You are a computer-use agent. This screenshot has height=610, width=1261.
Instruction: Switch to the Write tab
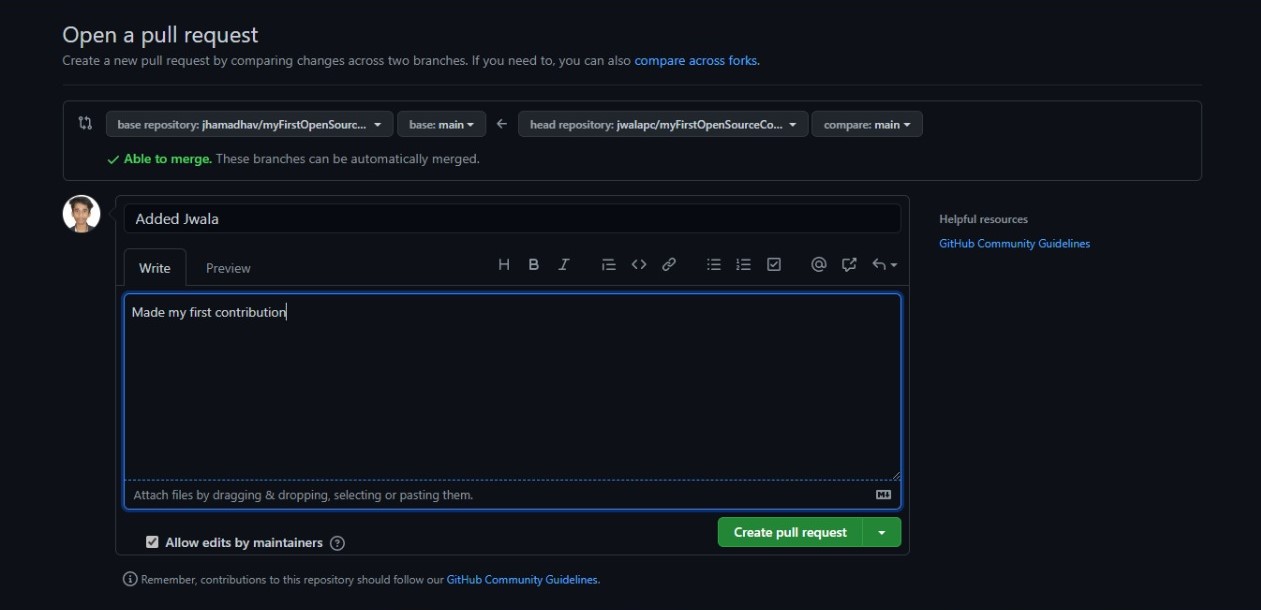tap(155, 268)
